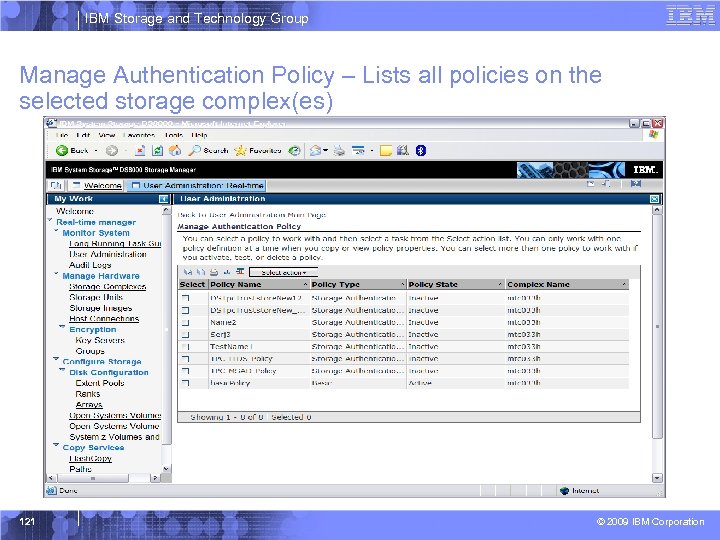Check the box for the first DSTpcTrustStoreNew policy
The height and width of the screenshot is (540, 720).
tap(186, 298)
